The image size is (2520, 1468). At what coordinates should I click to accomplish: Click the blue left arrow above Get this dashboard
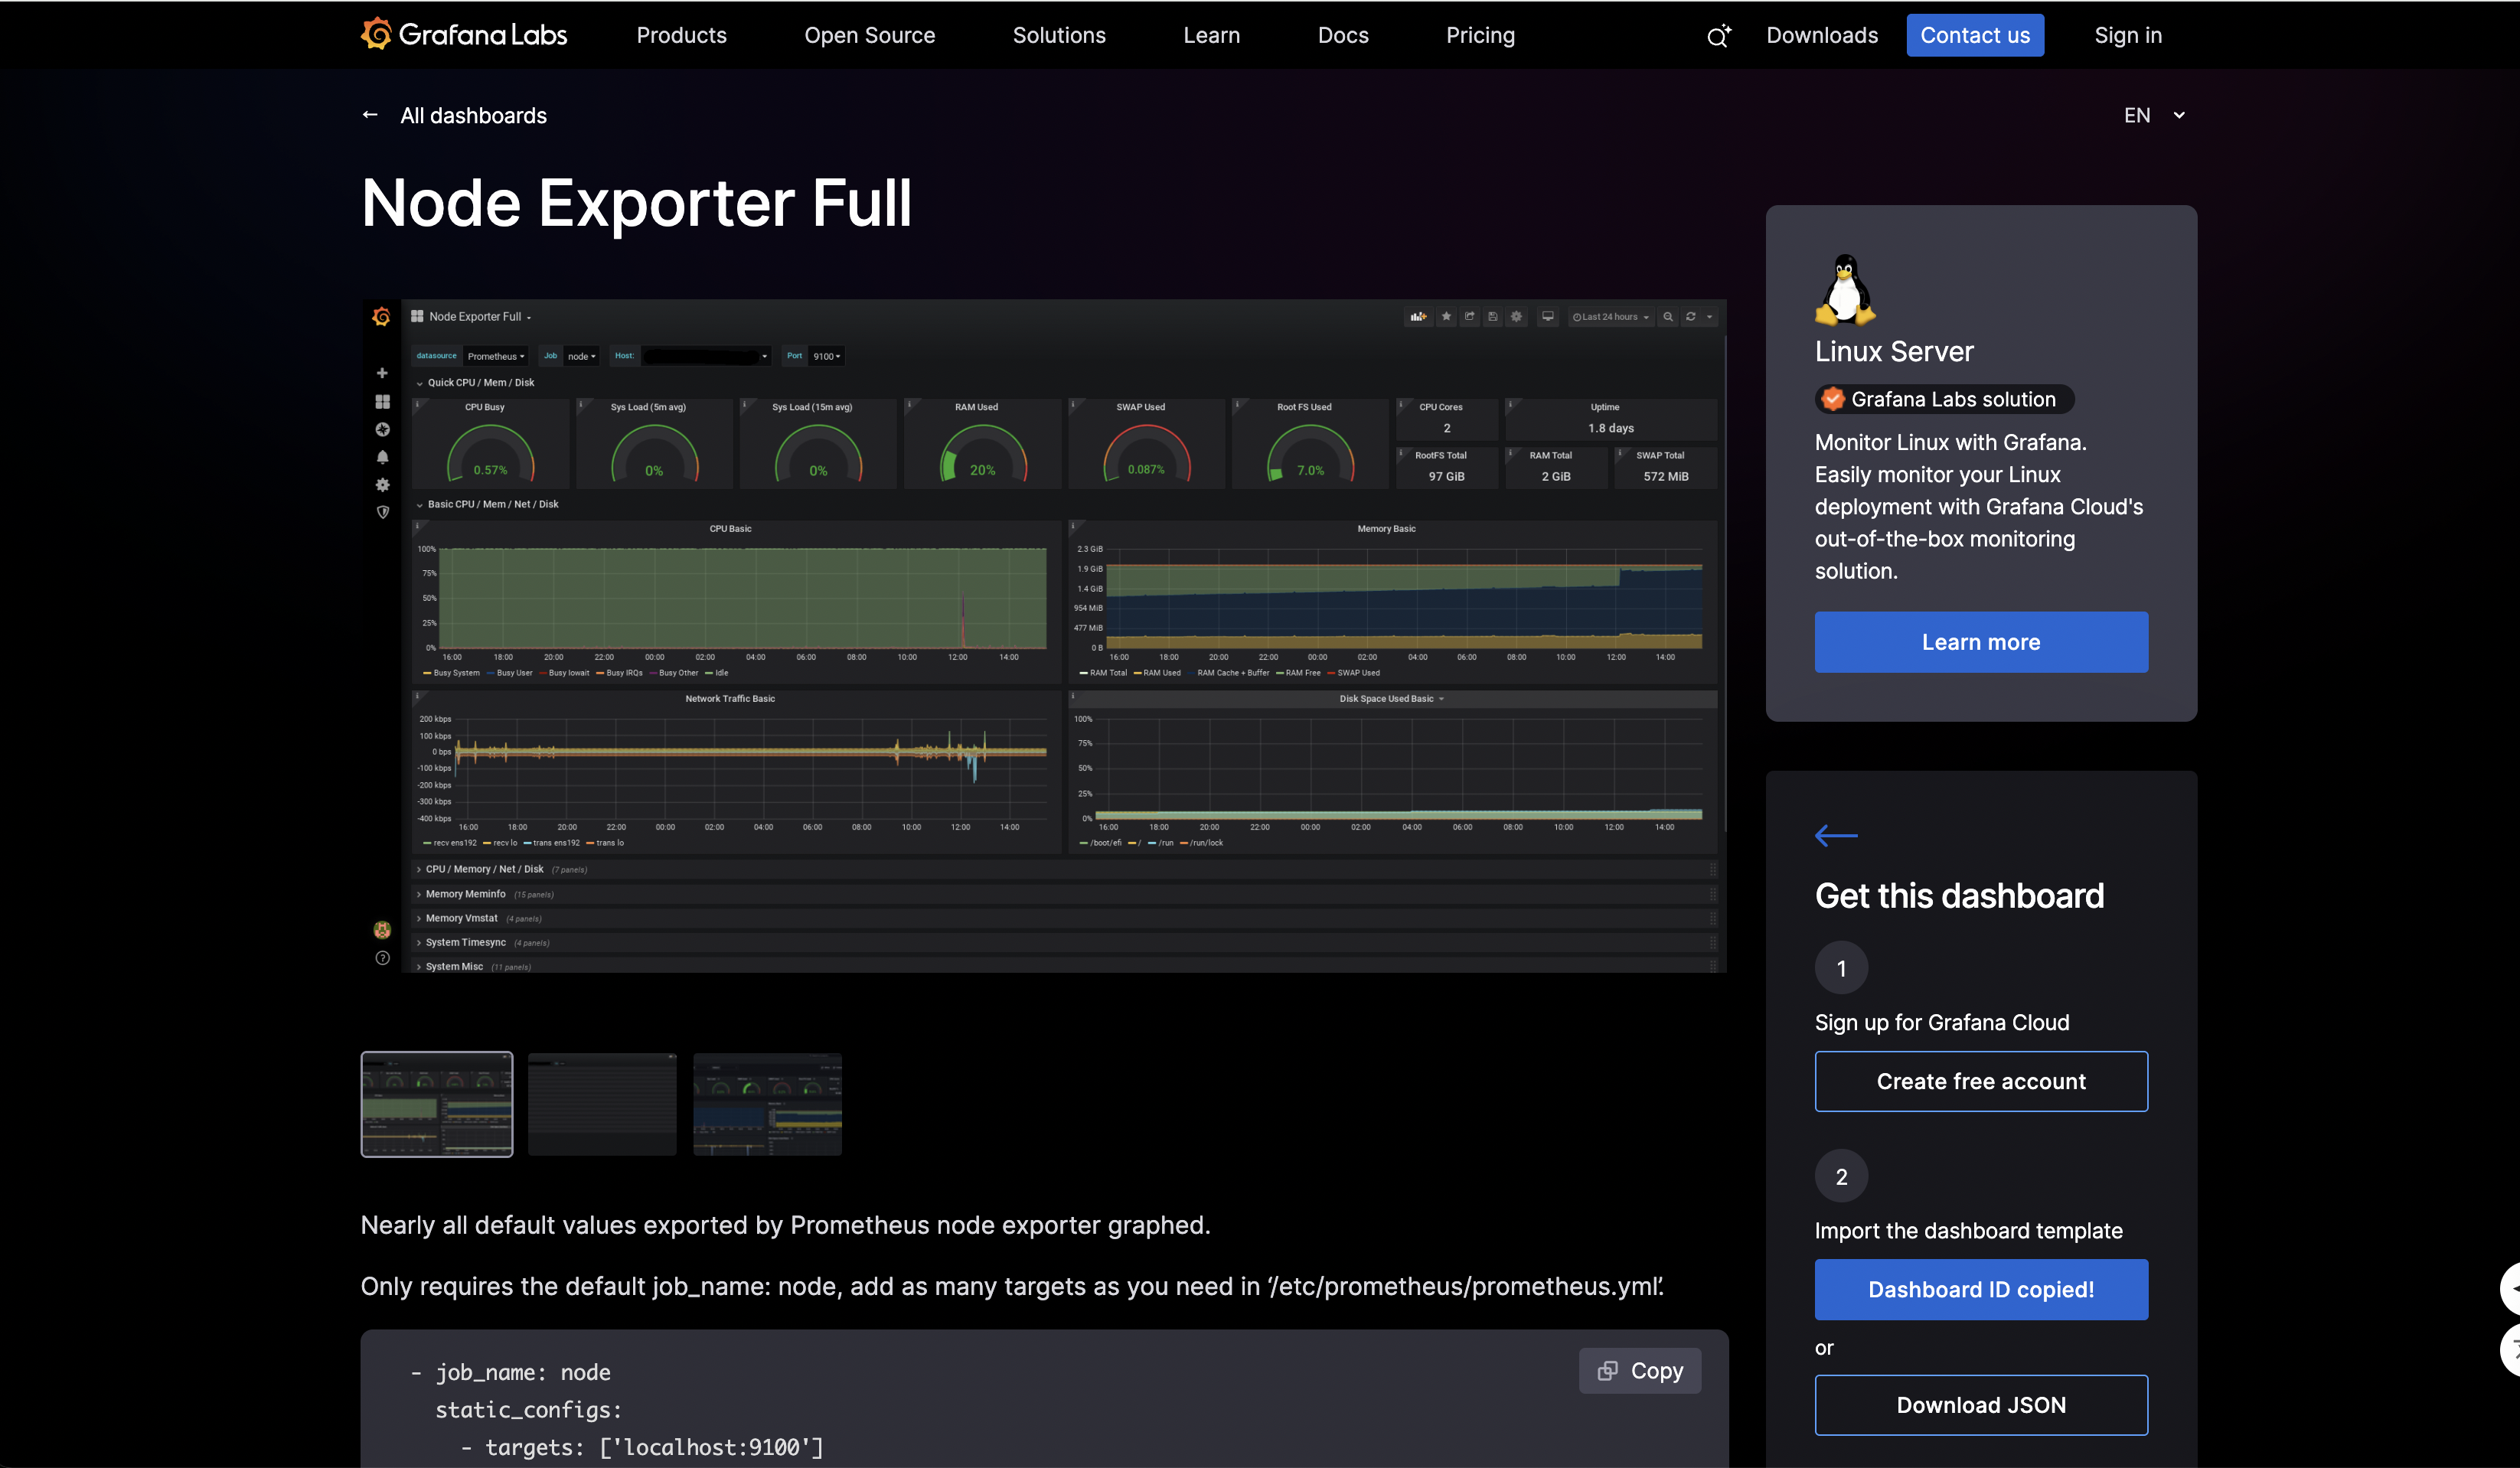pos(1835,835)
